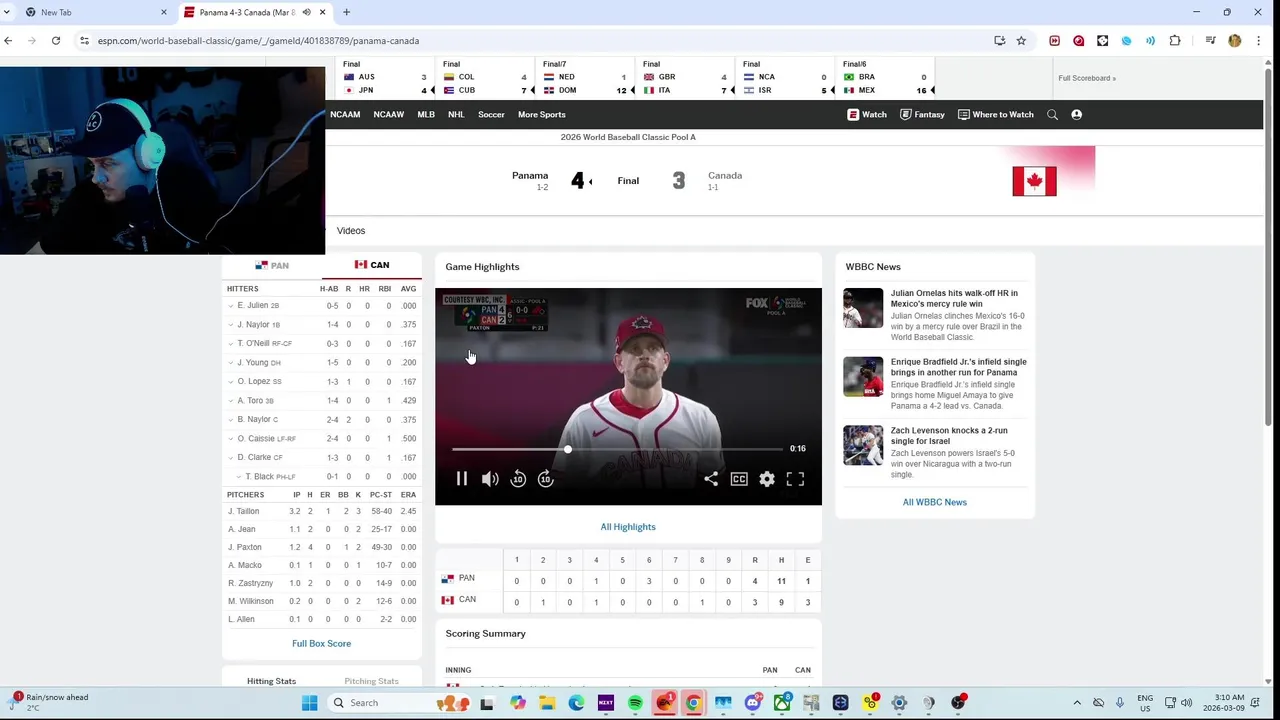Click the video progress bar scrubber
The image size is (1280, 720).
pos(567,449)
